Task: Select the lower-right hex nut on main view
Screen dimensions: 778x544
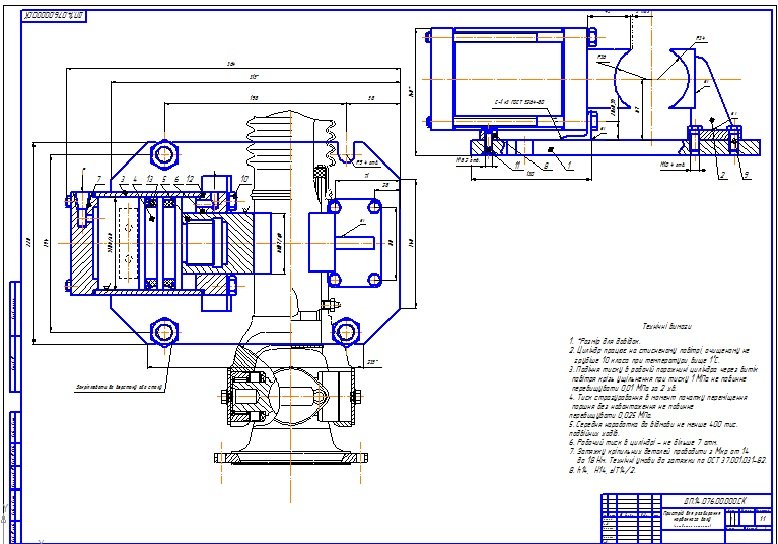Action: (345, 329)
